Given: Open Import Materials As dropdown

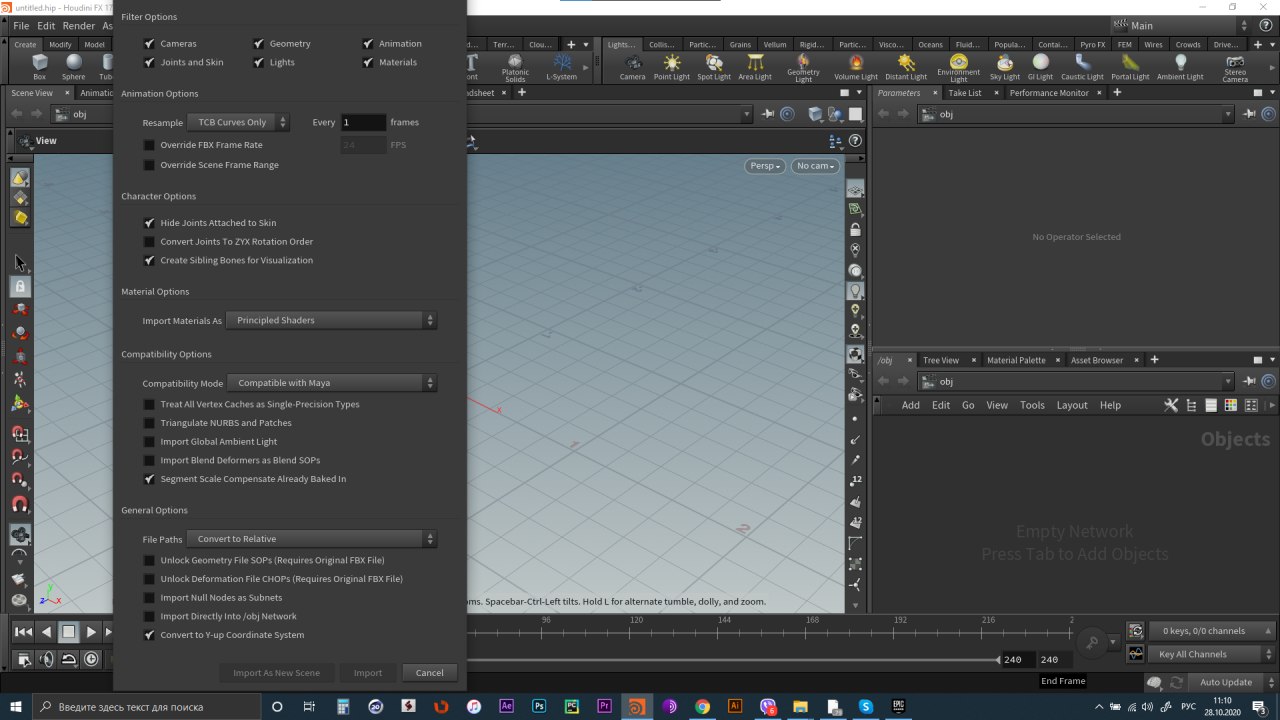Looking at the screenshot, I should 331,320.
